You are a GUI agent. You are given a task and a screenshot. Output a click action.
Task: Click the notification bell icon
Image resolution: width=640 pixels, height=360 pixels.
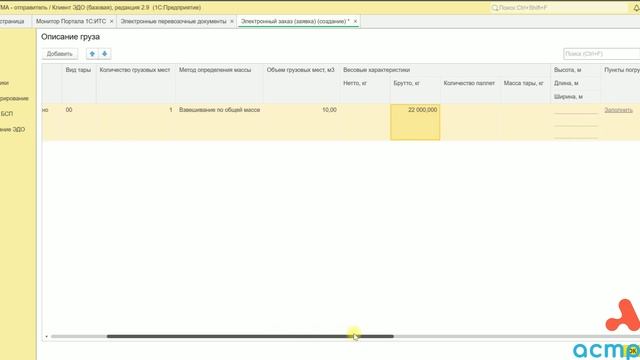636,8
